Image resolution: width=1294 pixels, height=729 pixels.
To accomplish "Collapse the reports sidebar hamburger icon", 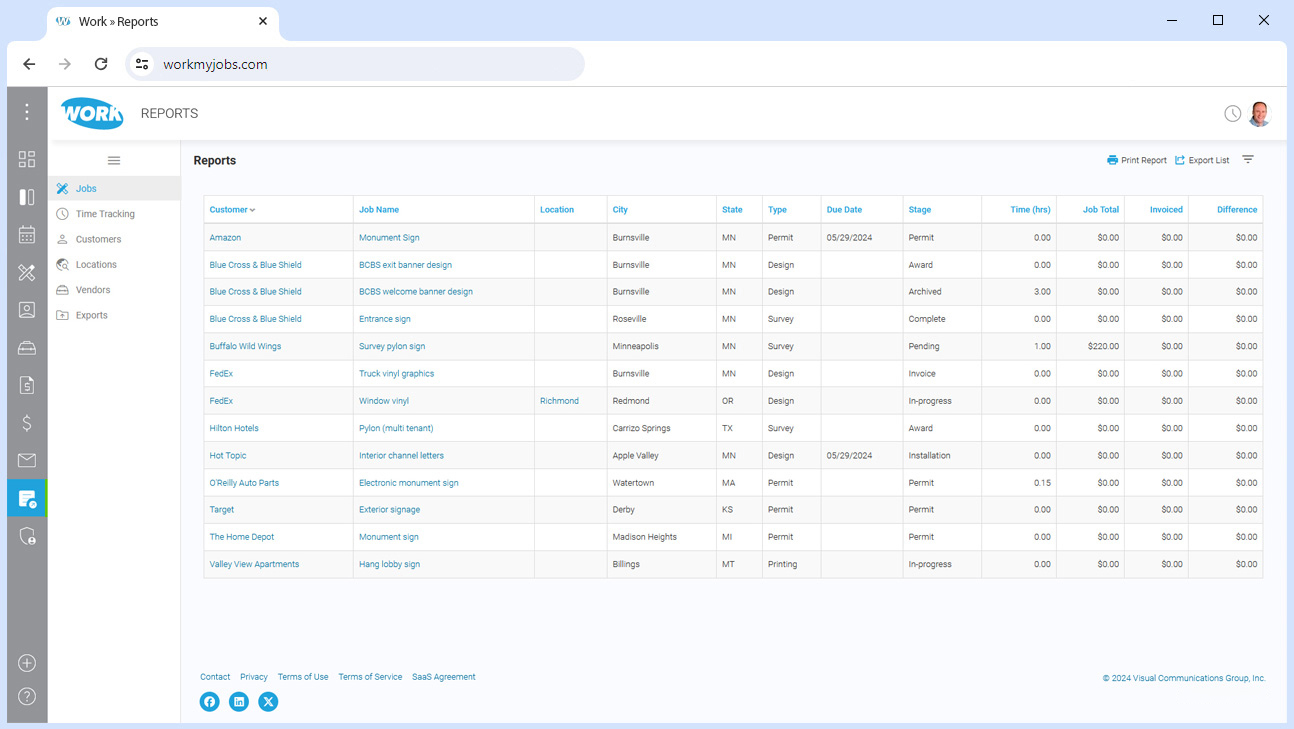I will pos(114,160).
